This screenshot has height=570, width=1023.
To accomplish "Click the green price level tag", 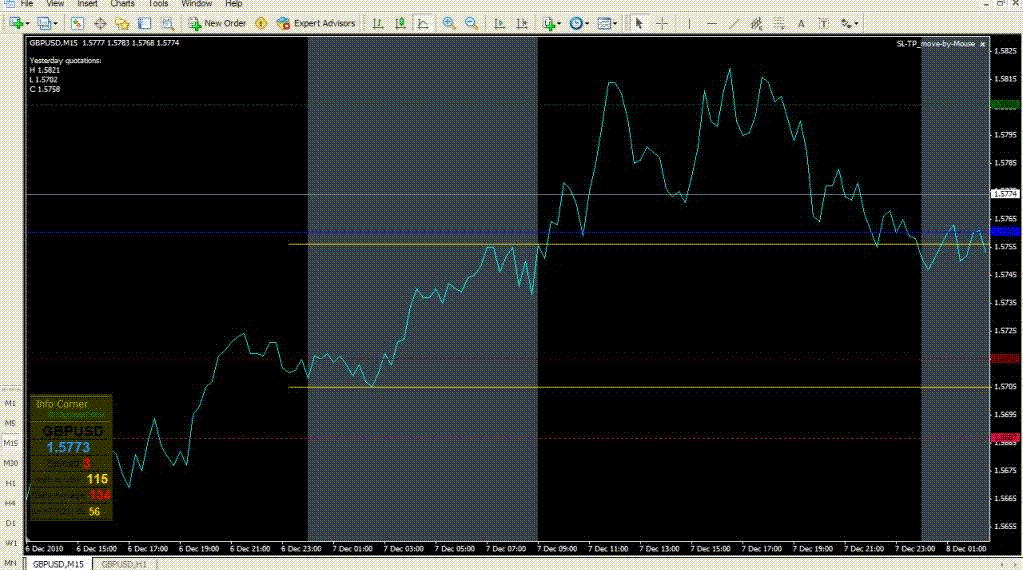I will pyautogui.click(x=1005, y=104).
